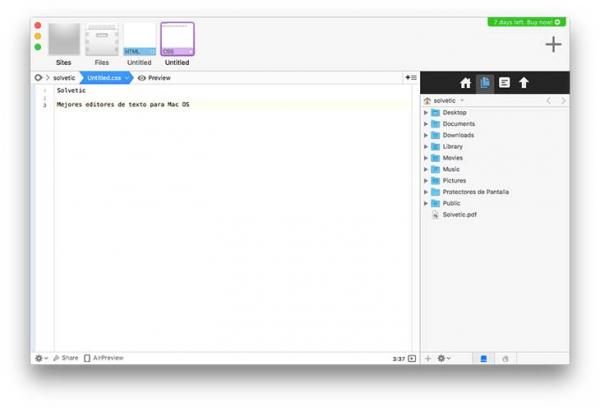This screenshot has width=600, height=408.
Task: Click the Share button in status bar
Action: coord(66,358)
